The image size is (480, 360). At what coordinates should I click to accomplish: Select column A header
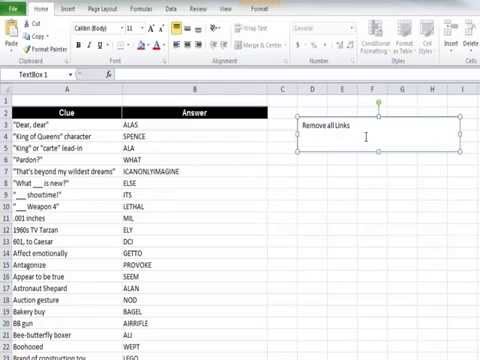67,89
